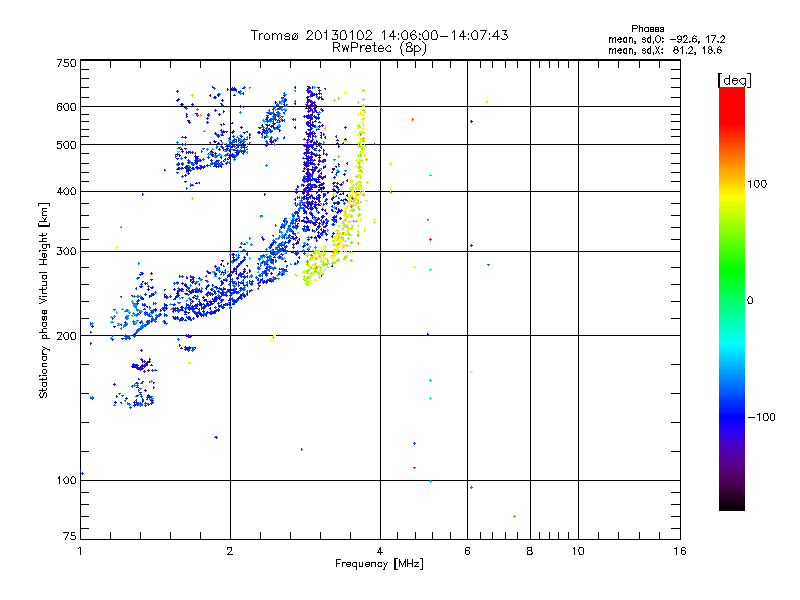The height and width of the screenshot is (600, 800).
Task: Click the '600' y-axis label
Action: (66, 107)
